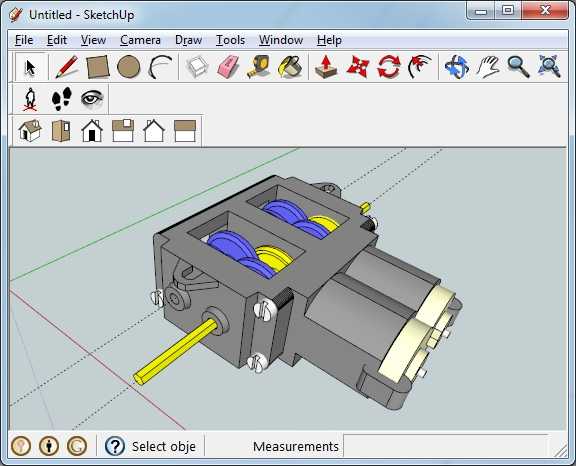Switch to Iso standard view
This screenshot has width=576, height=466.
30,131
